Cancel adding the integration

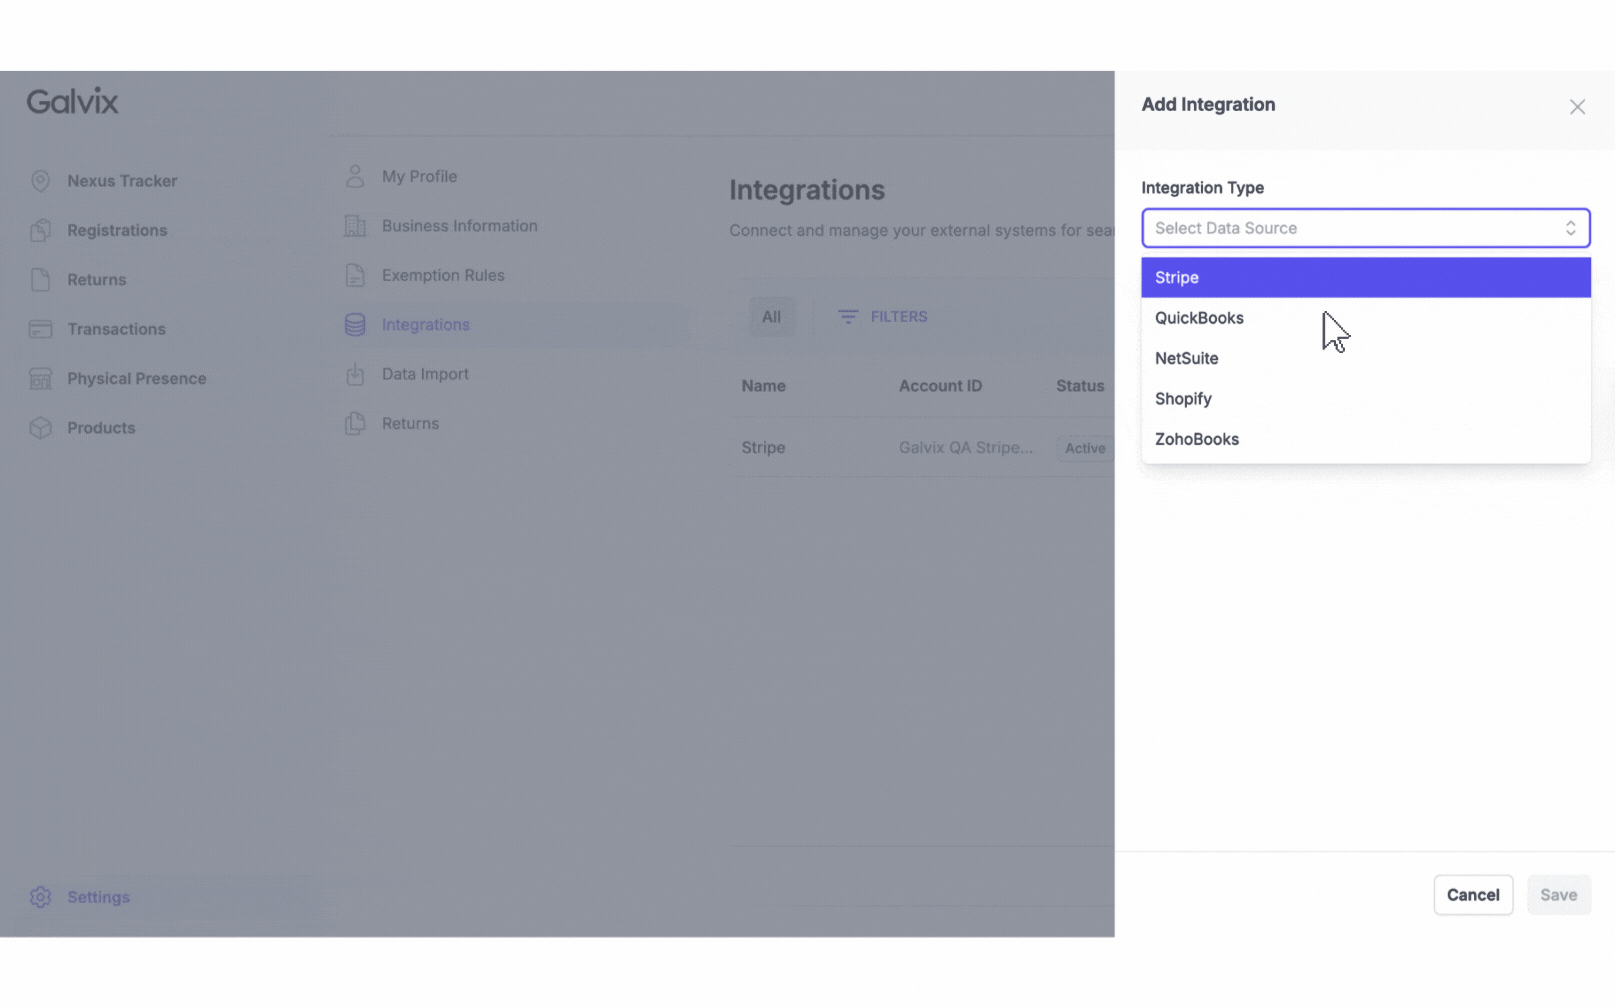pos(1473,895)
